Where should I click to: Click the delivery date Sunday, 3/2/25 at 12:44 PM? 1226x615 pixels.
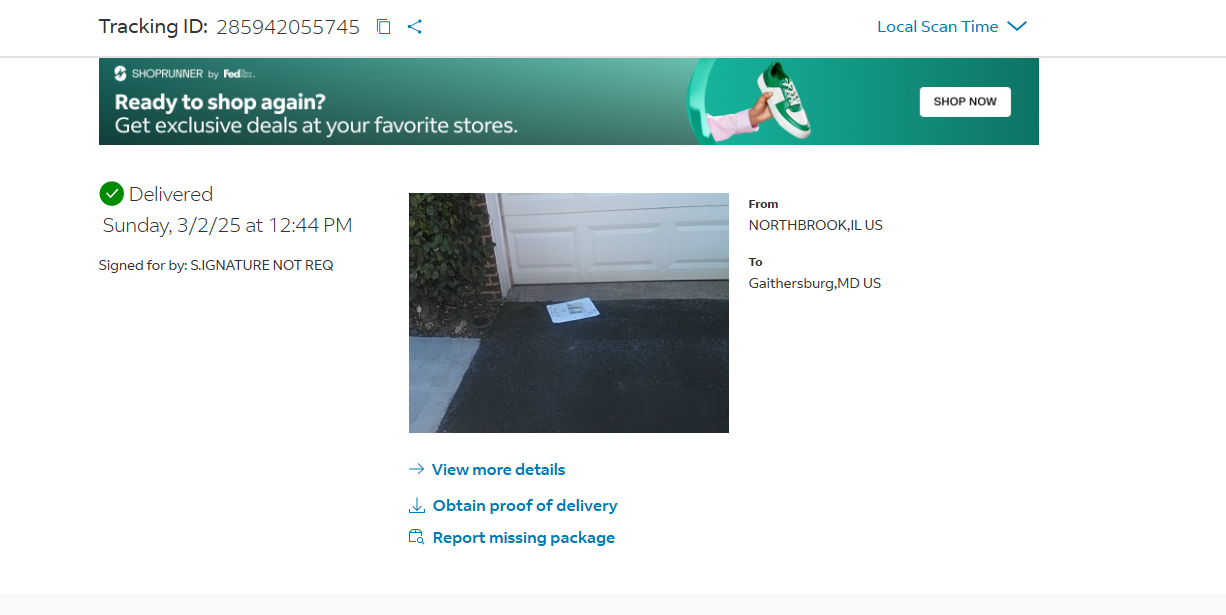tap(228, 226)
